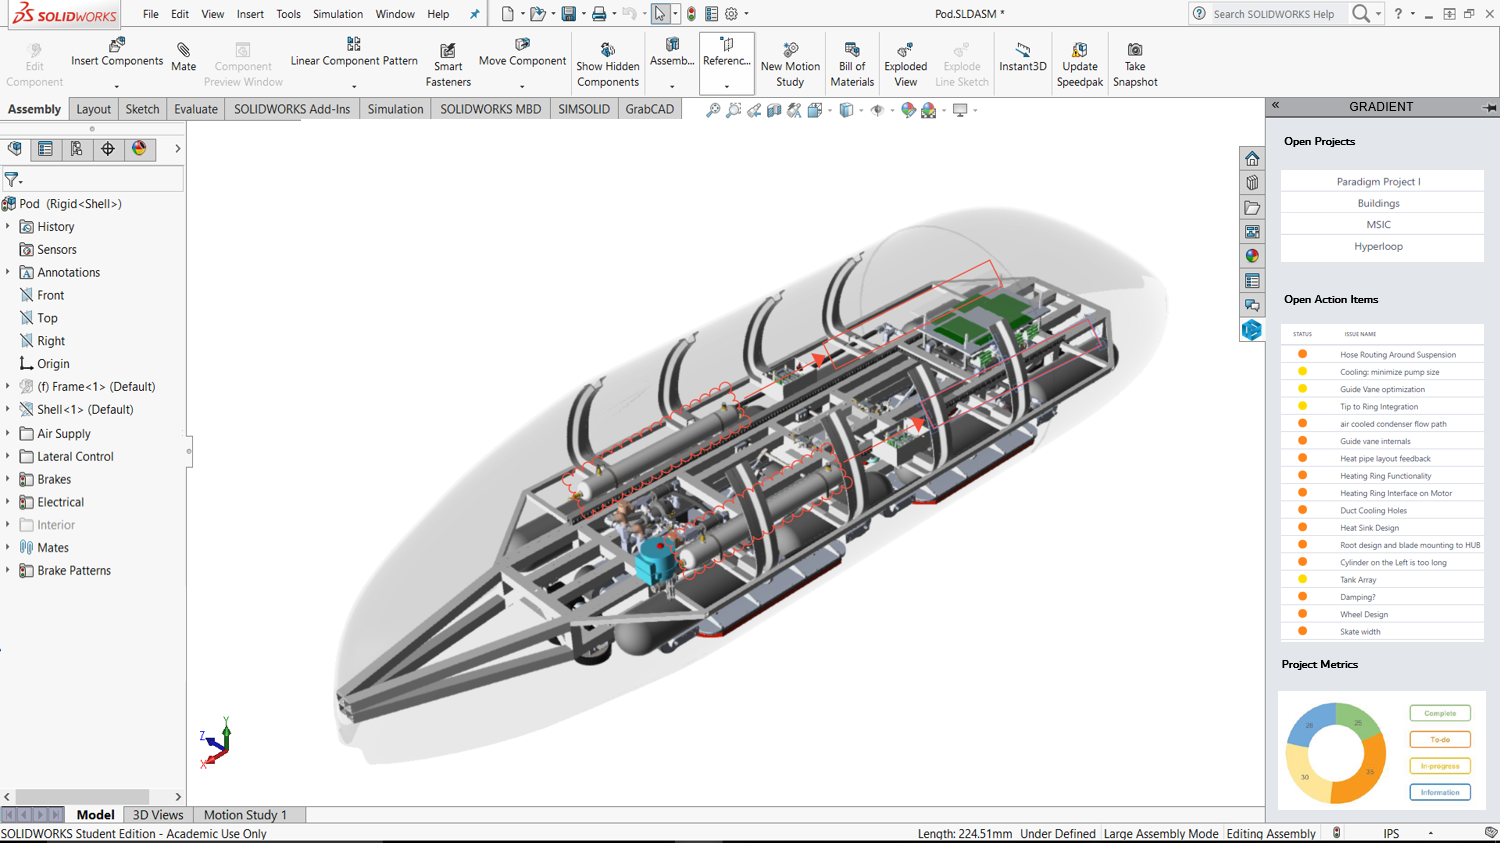1500x843 pixels.
Task: Expand the Mates folder
Action: tap(8, 547)
